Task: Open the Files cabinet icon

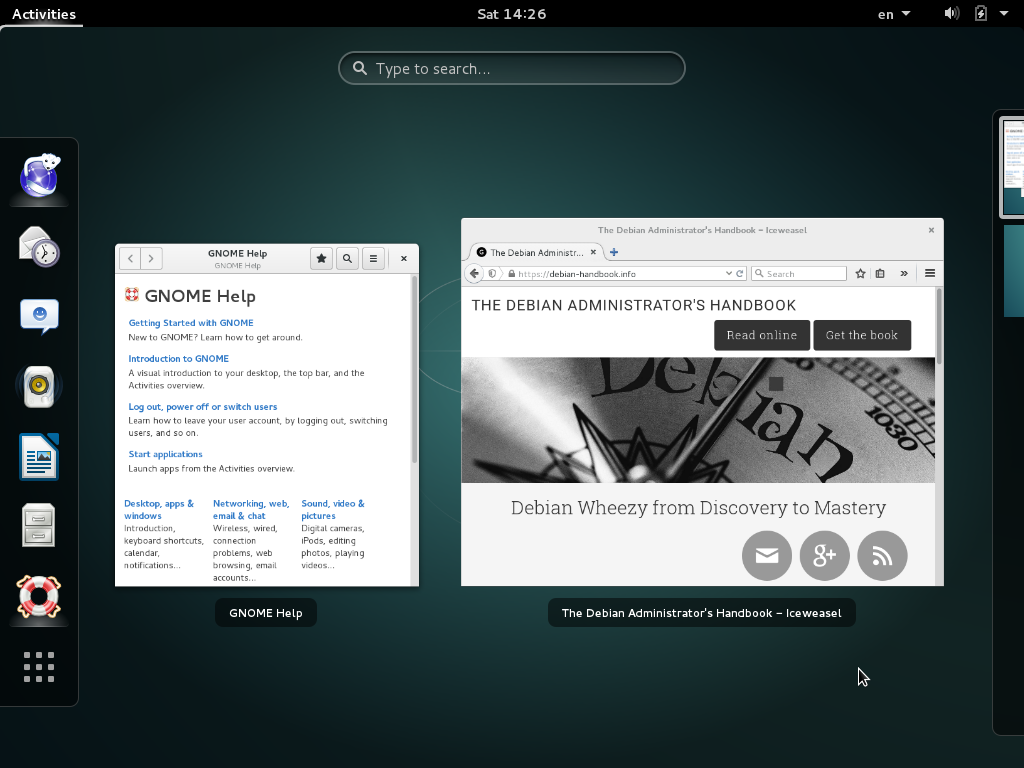Action: 40,526
